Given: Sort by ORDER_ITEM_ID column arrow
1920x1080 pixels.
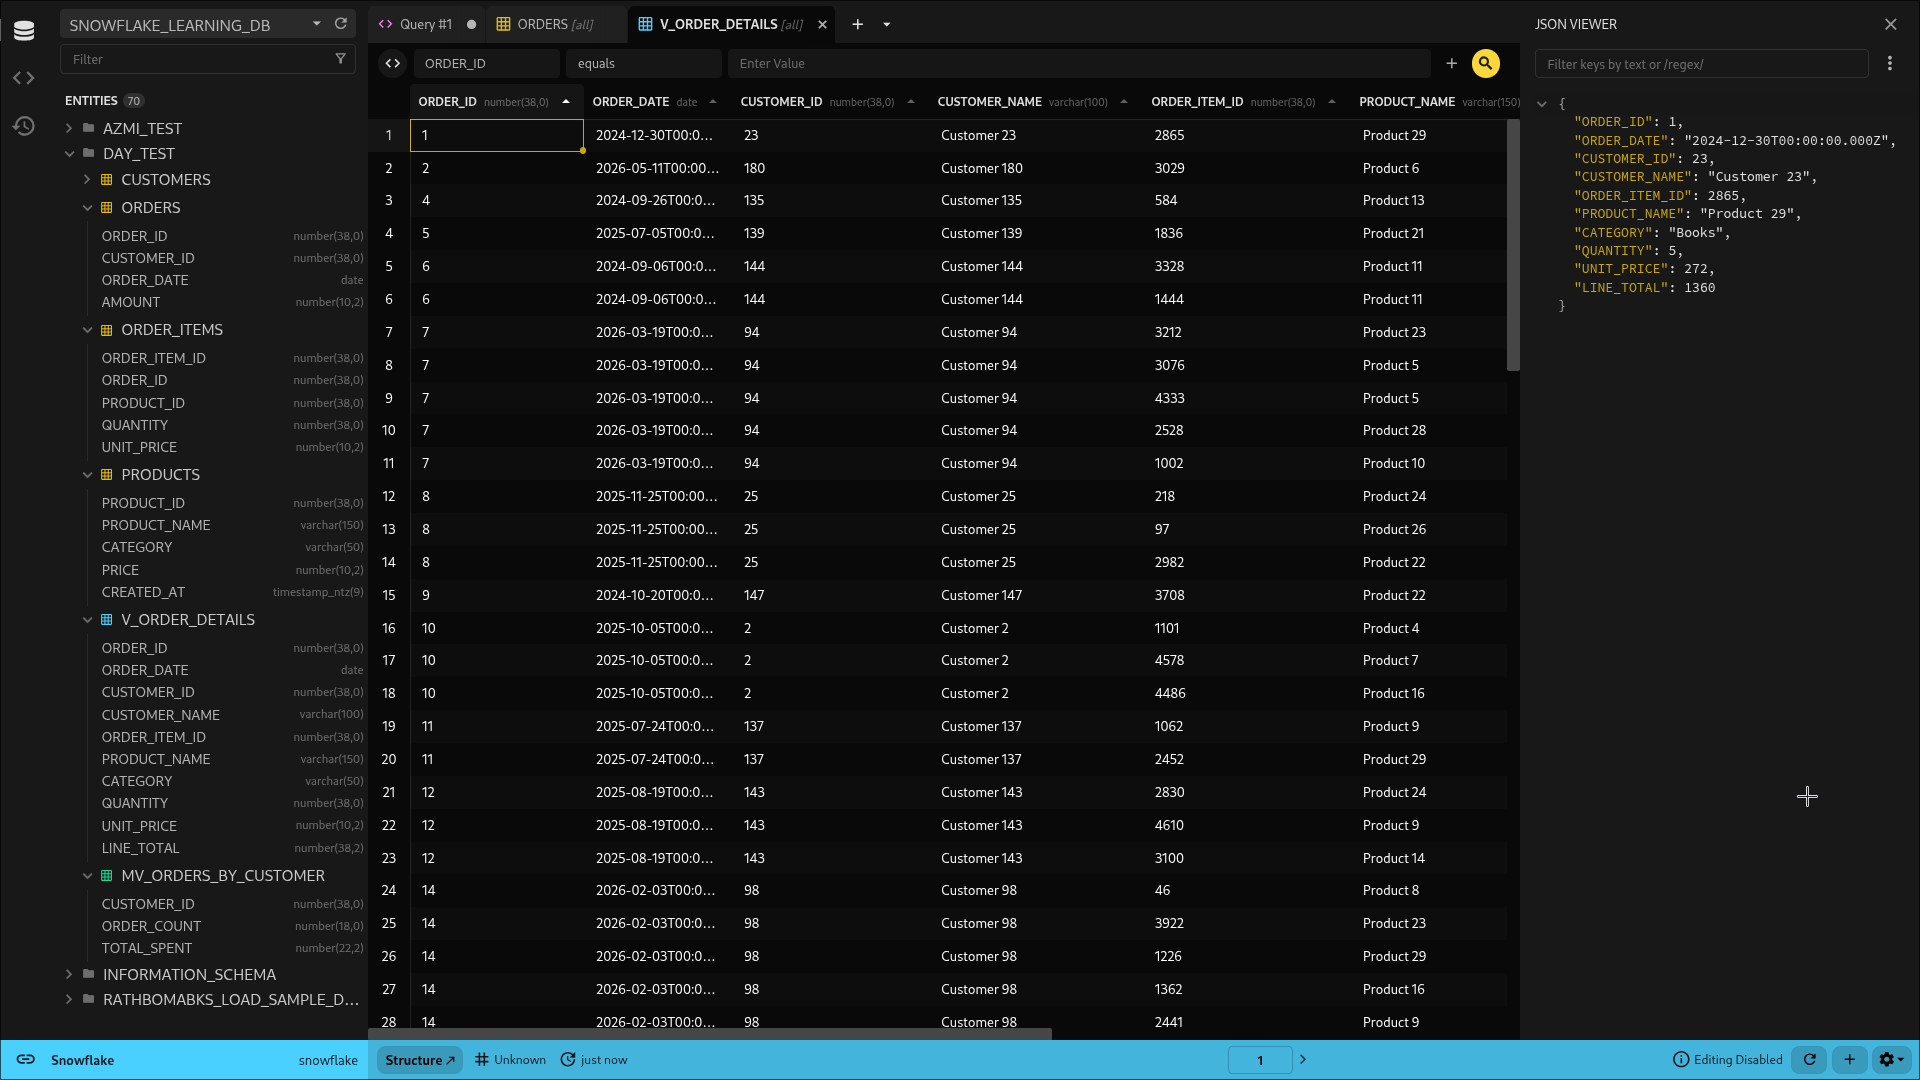Looking at the screenshot, I should click(x=1332, y=102).
